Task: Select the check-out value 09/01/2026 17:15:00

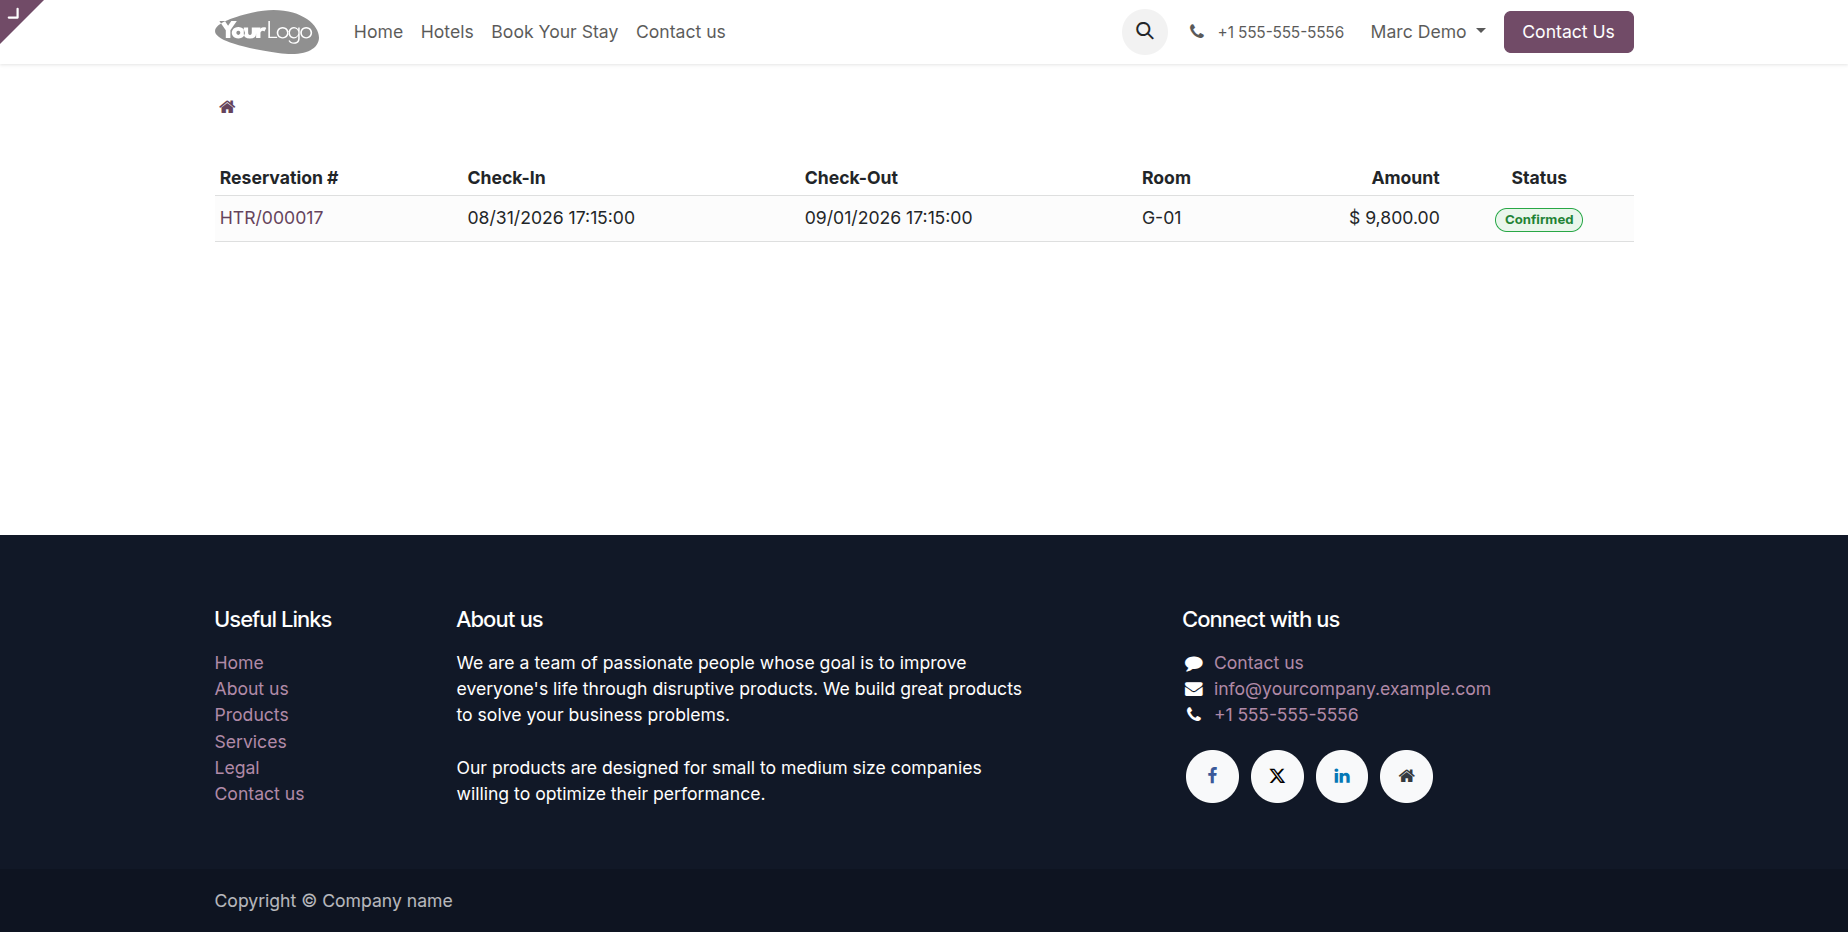Action: point(888,218)
